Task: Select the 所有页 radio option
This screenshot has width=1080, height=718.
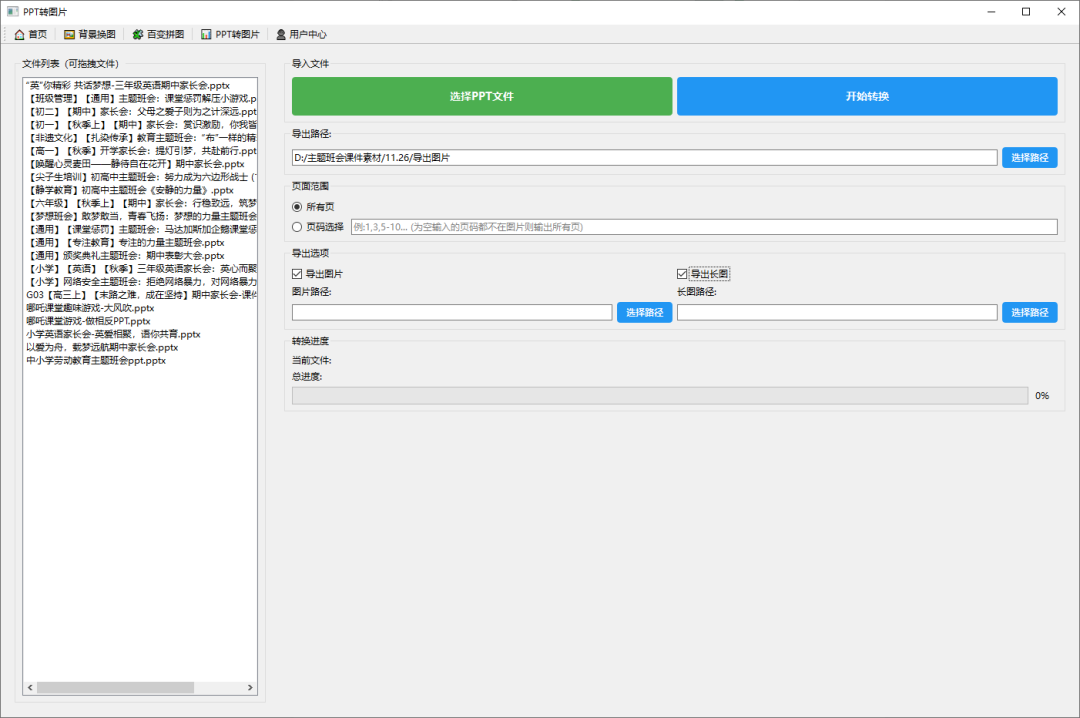Action: [297, 206]
